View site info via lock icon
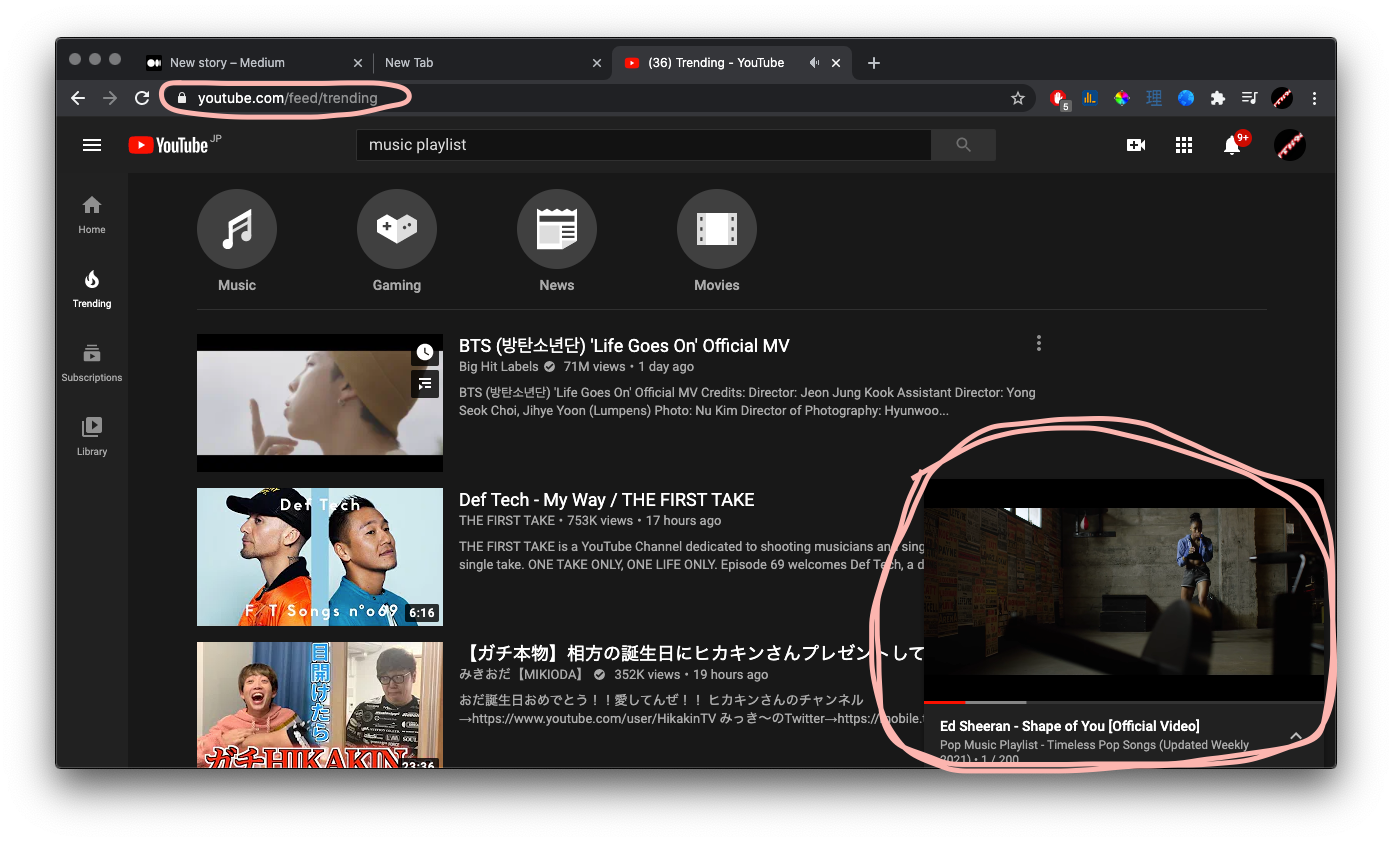Screen dimensions: 1392x842 [181, 98]
